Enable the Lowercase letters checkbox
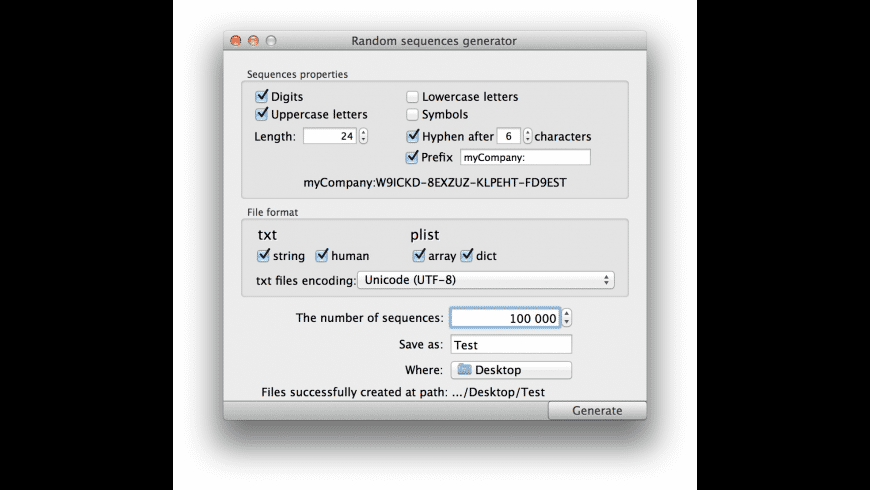This screenshot has height=490, width=870. click(x=412, y=97)
